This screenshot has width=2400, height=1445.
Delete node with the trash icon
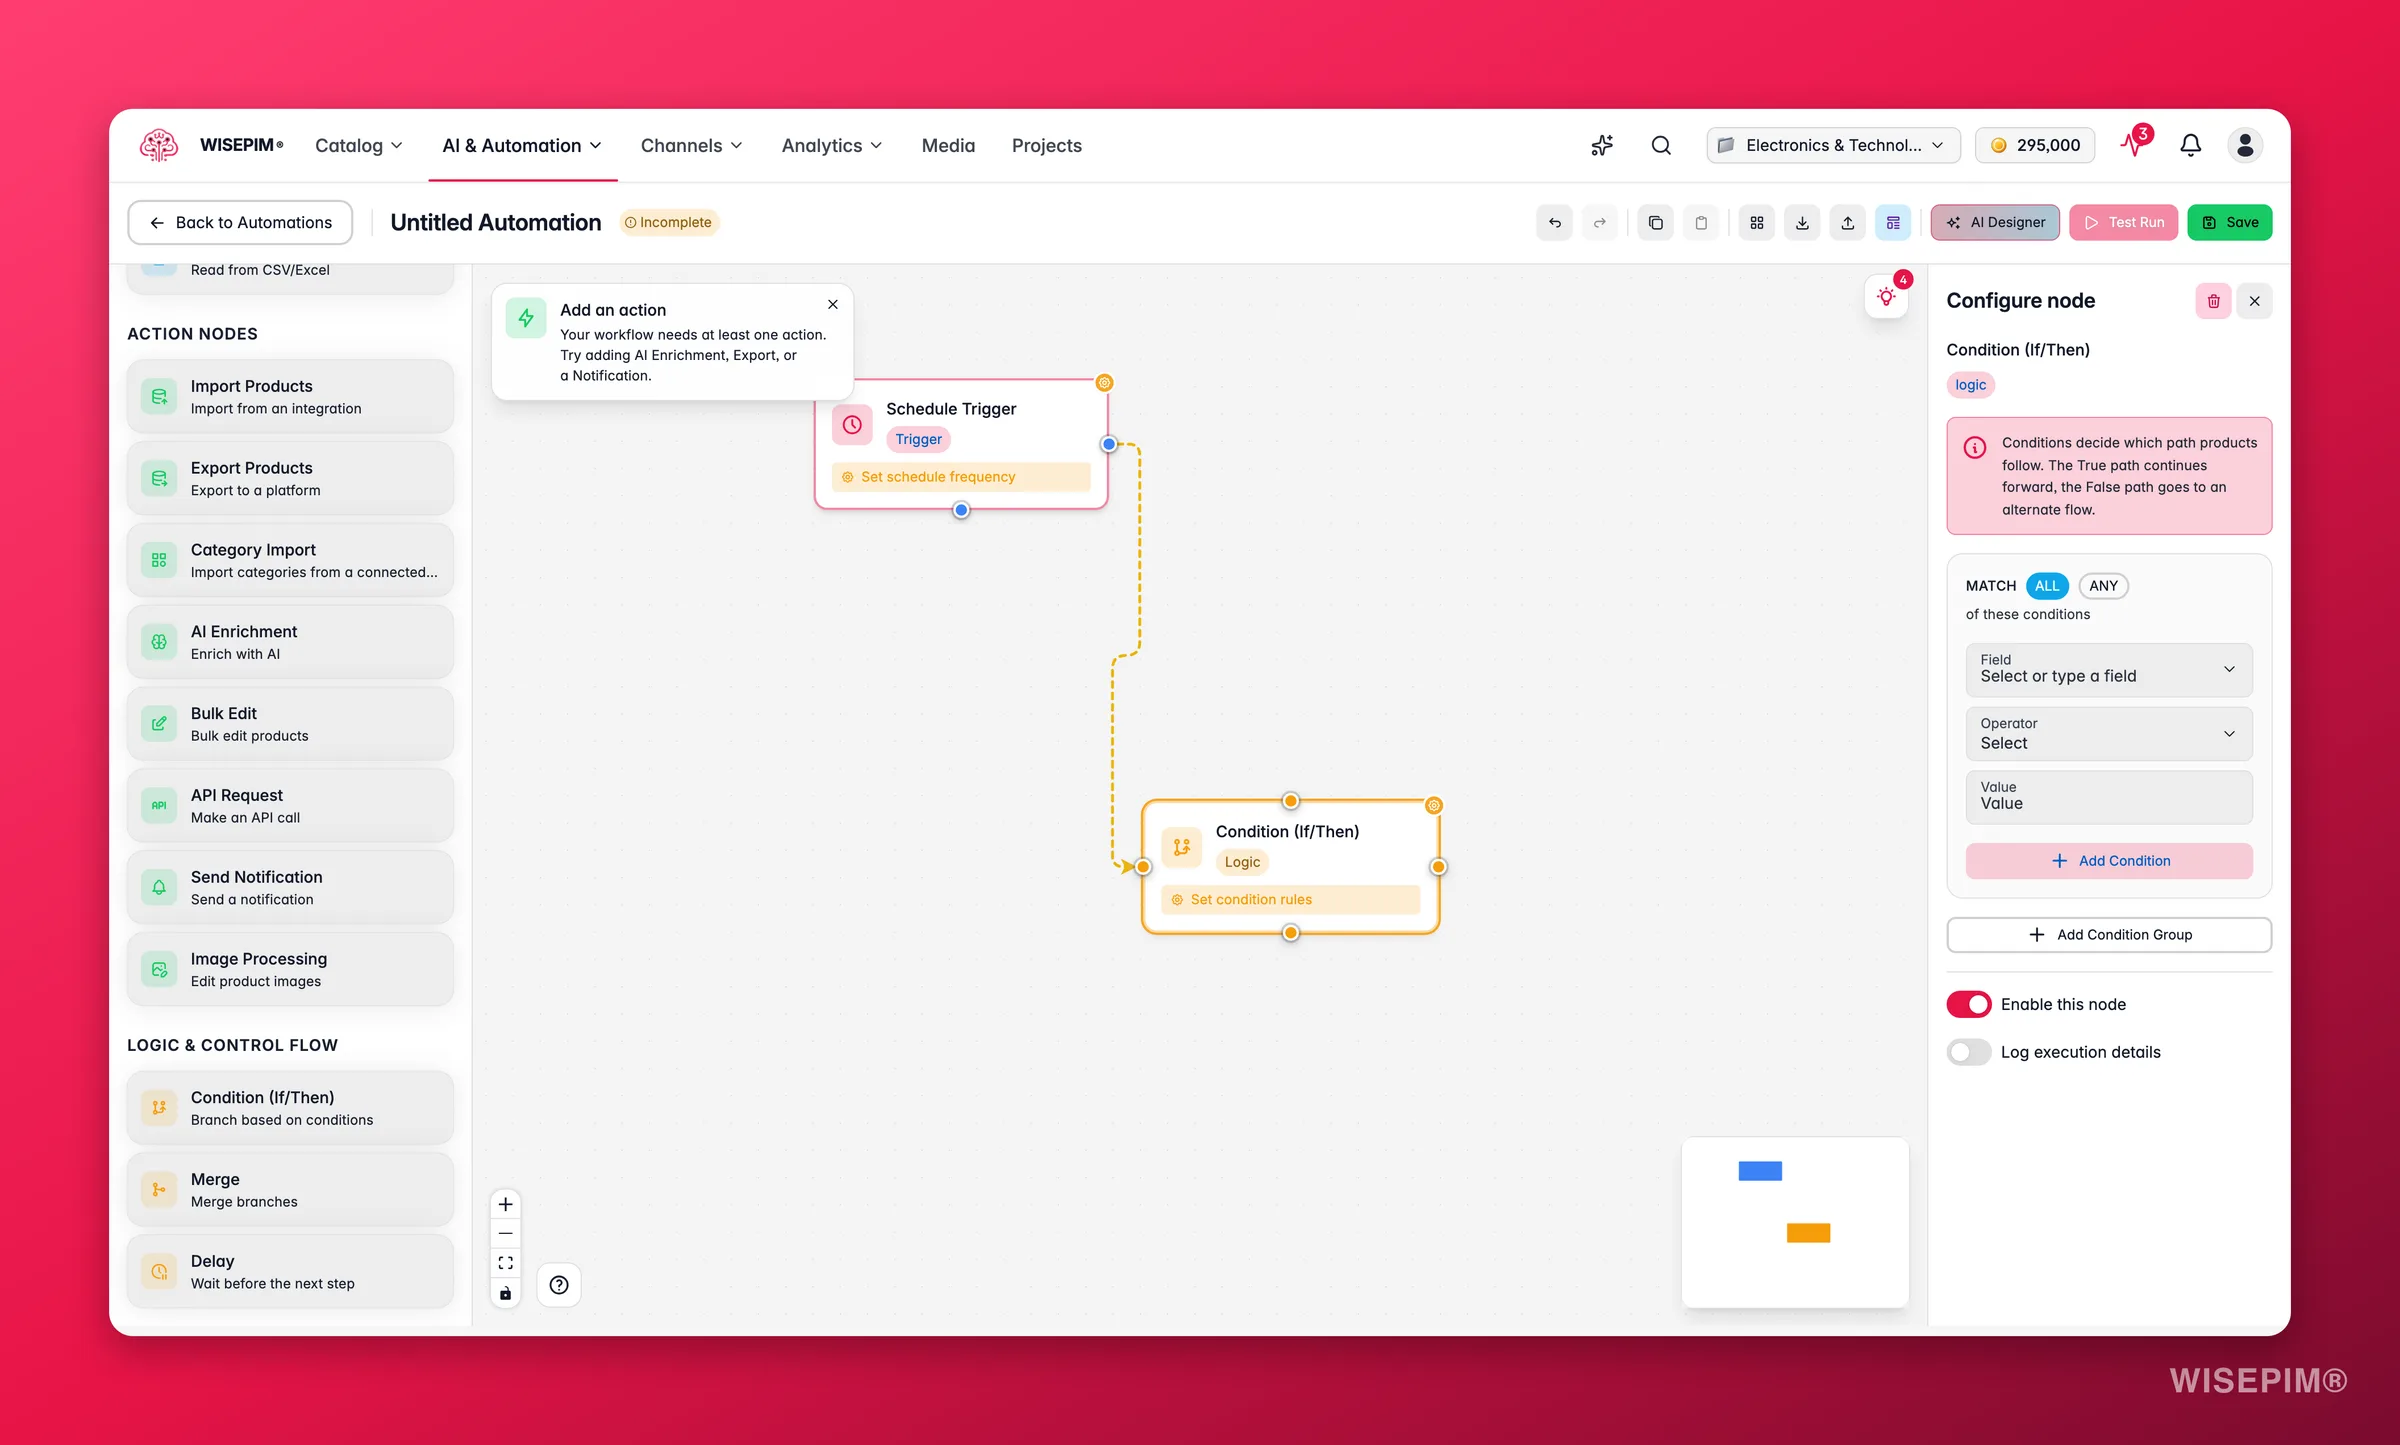2214,301
